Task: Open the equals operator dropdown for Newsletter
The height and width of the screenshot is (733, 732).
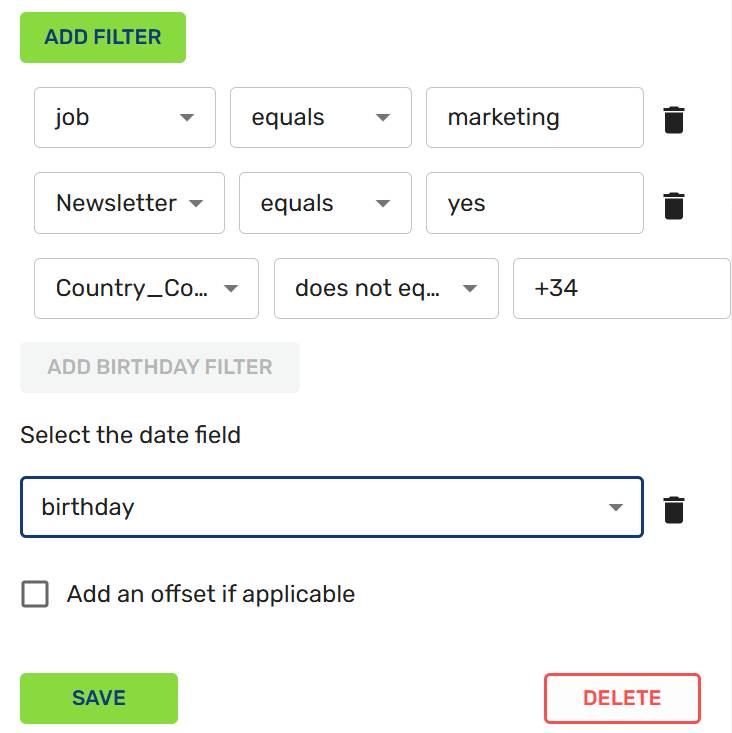Action: pyautogui.click(x=325, y=203)
